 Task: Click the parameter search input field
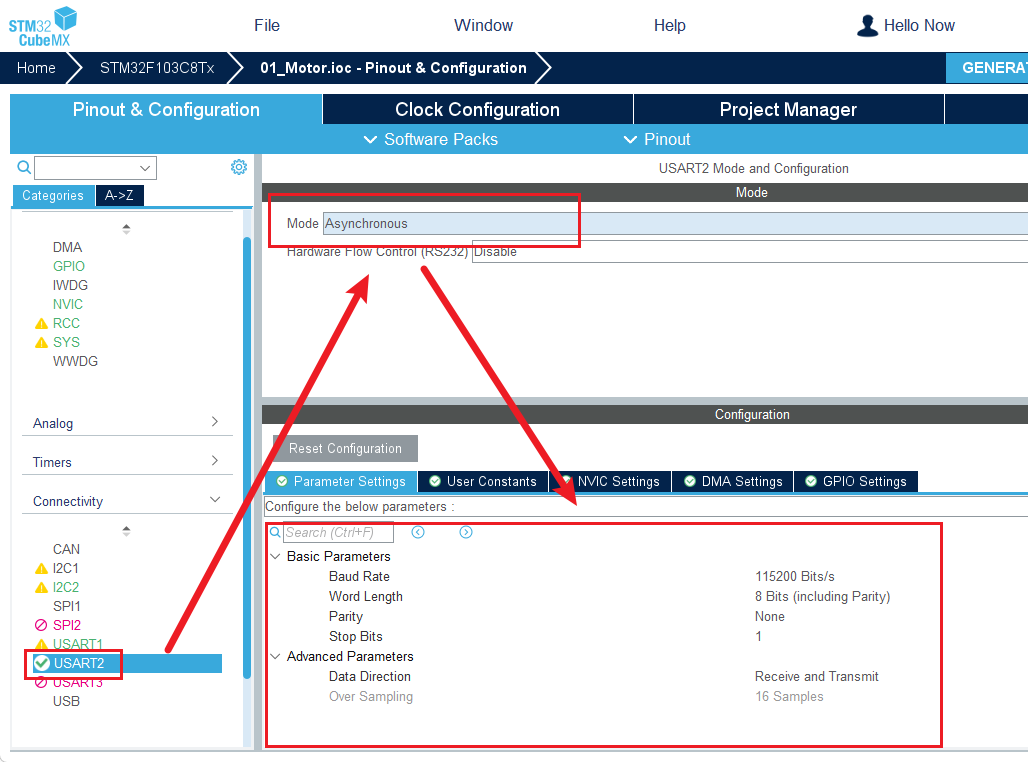point(338,533)
